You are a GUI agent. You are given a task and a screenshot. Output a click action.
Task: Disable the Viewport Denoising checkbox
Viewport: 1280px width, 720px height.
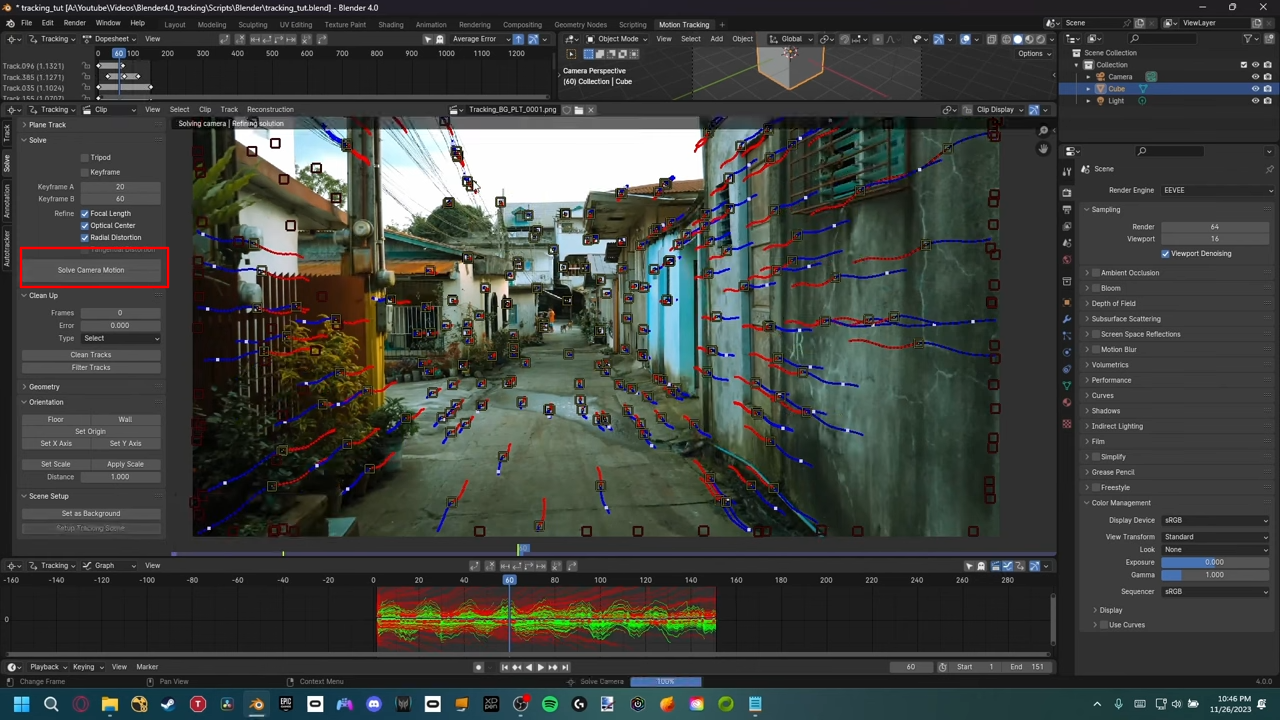click(1166, 253)
